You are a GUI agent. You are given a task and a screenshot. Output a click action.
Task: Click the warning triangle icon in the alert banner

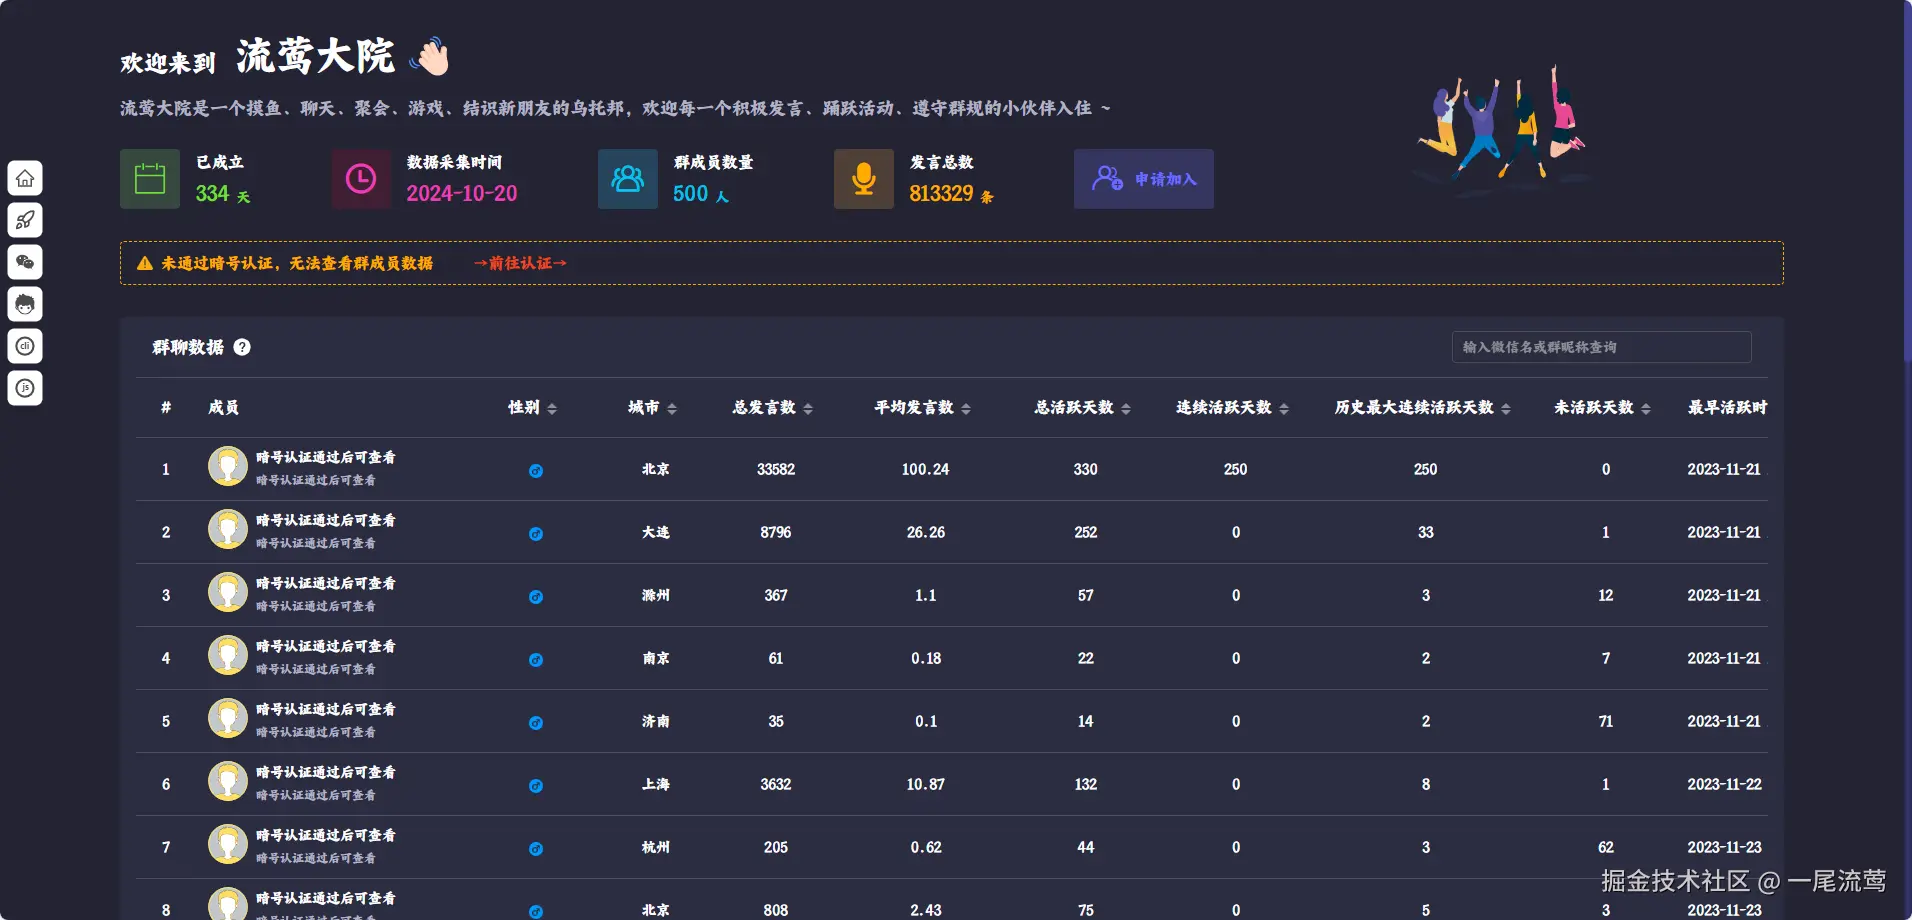click(x=145, y=263)
